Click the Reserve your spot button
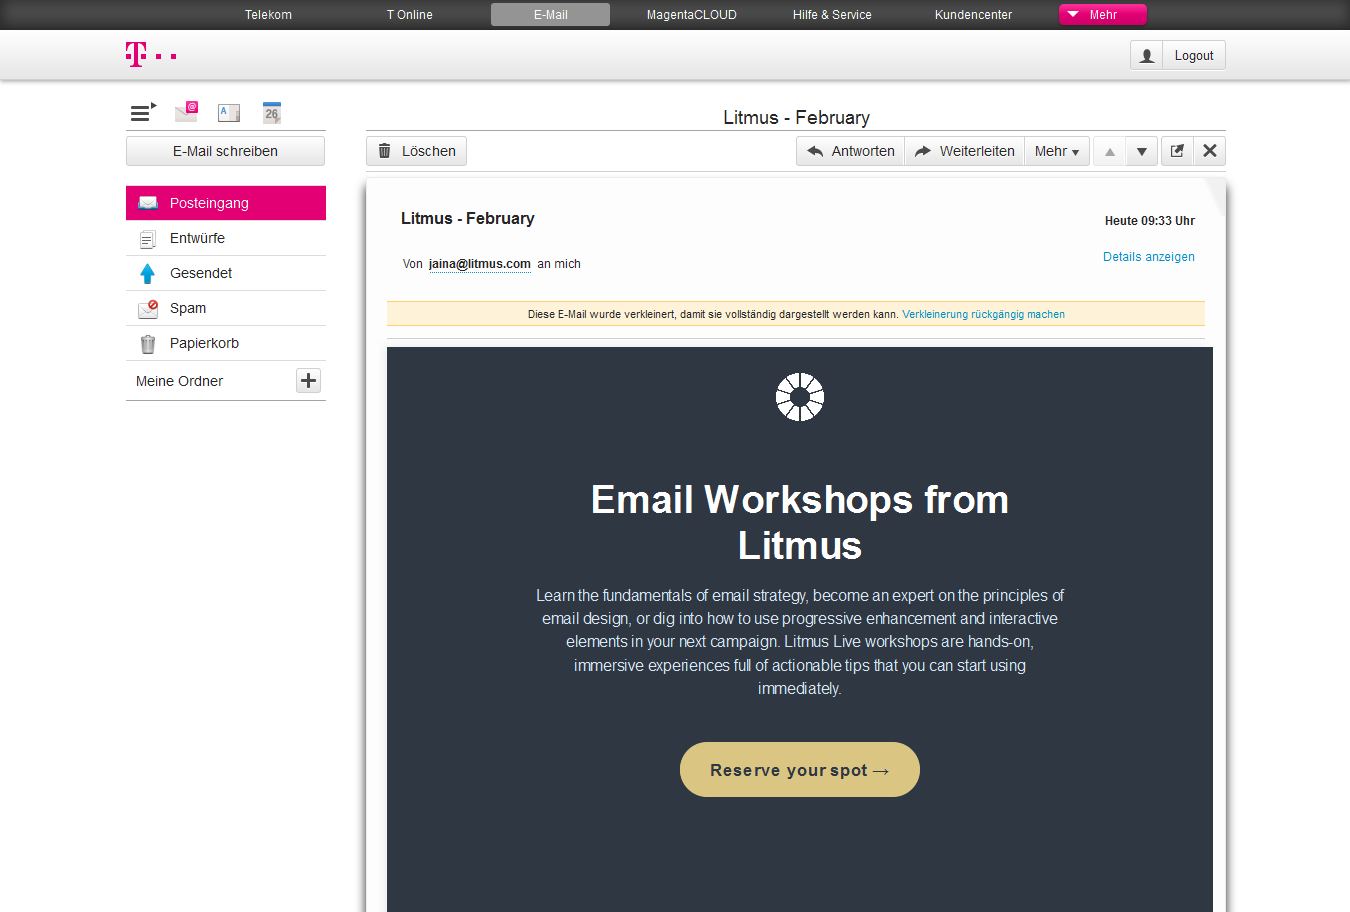 pyautogui.click(x=800, y=770)
